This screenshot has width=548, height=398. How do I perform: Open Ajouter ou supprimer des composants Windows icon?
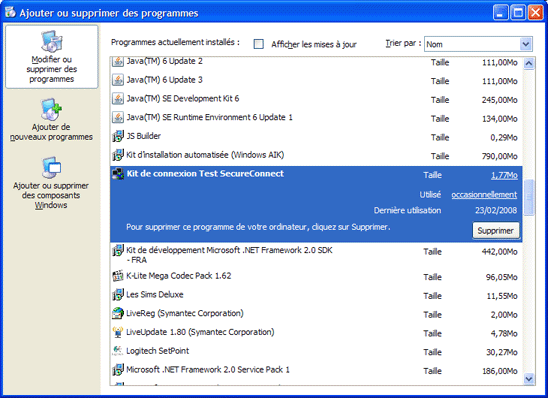51,168
